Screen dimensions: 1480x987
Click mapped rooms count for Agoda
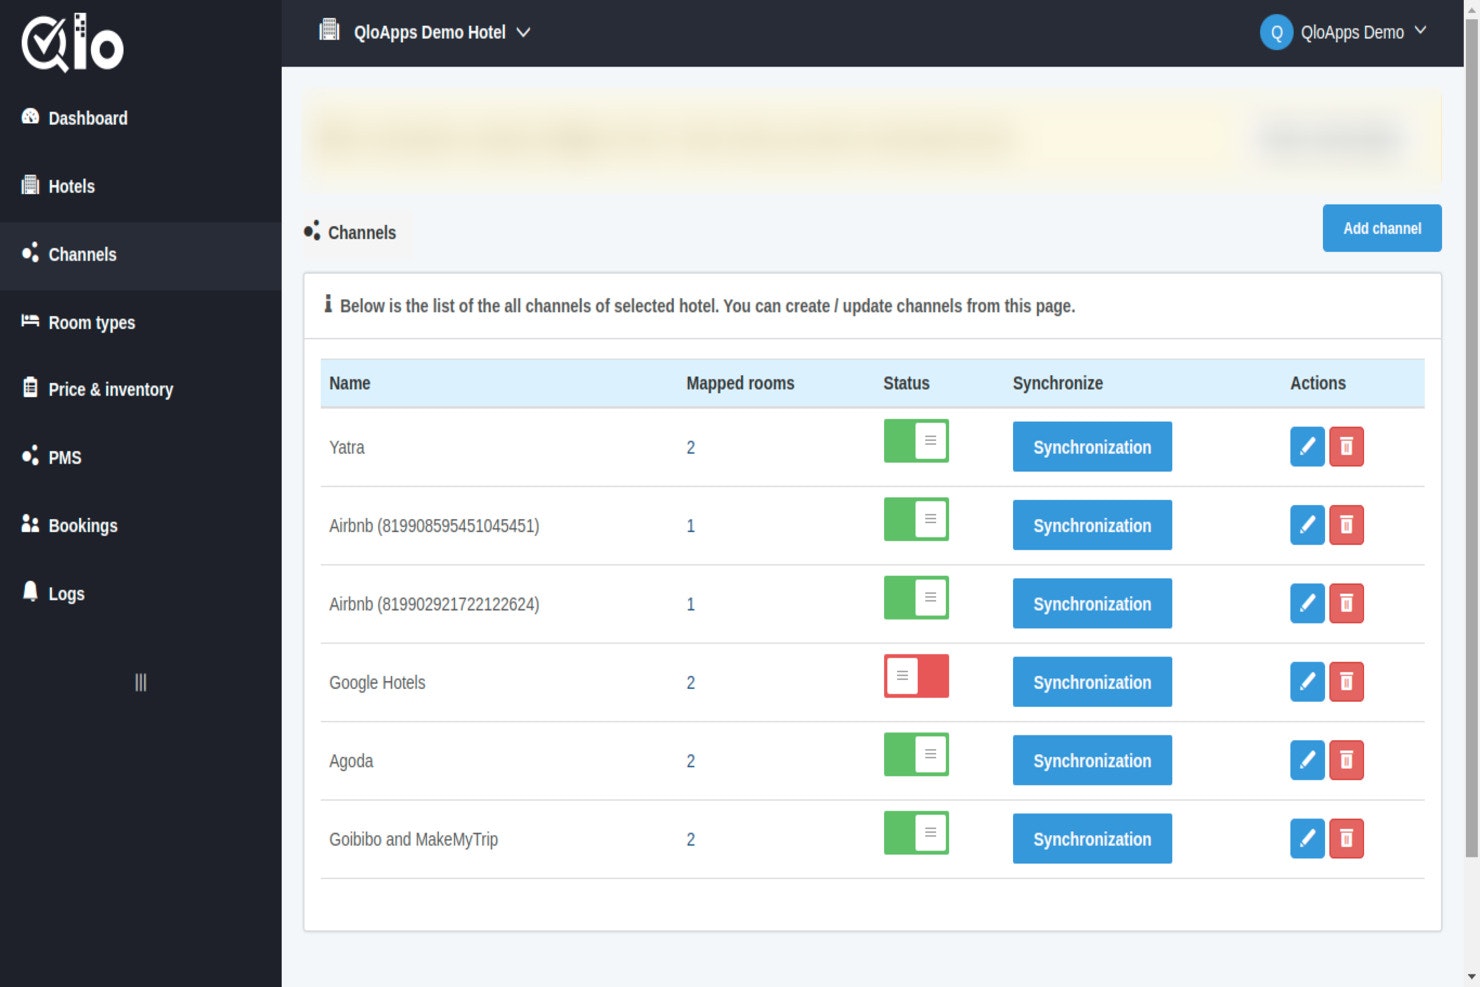click(x=690, y=761)
